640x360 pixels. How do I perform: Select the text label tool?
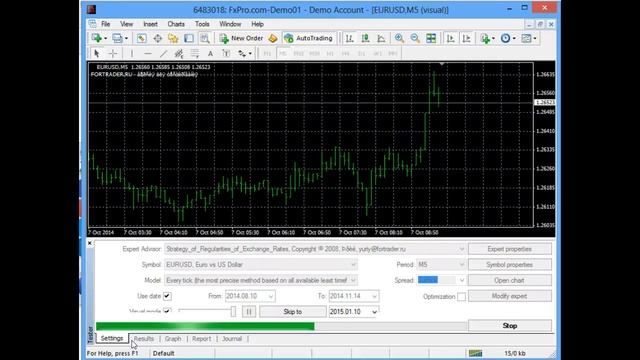226,53
